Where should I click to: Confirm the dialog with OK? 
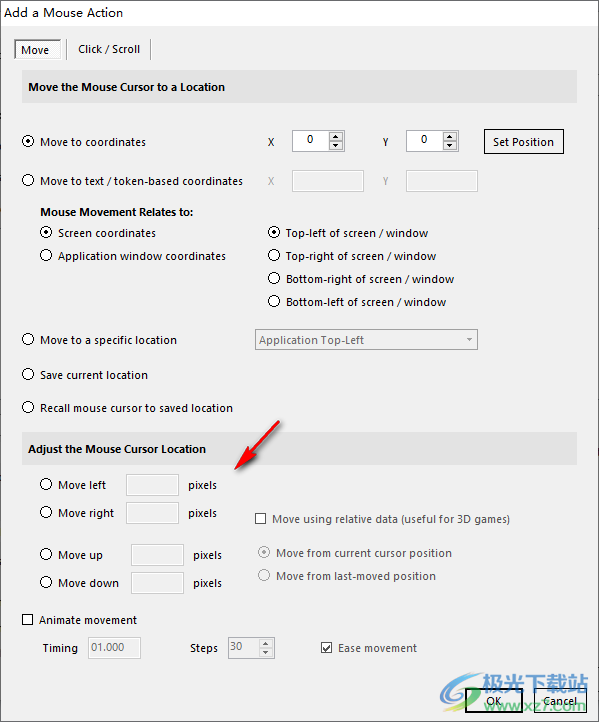pos(494,701)
